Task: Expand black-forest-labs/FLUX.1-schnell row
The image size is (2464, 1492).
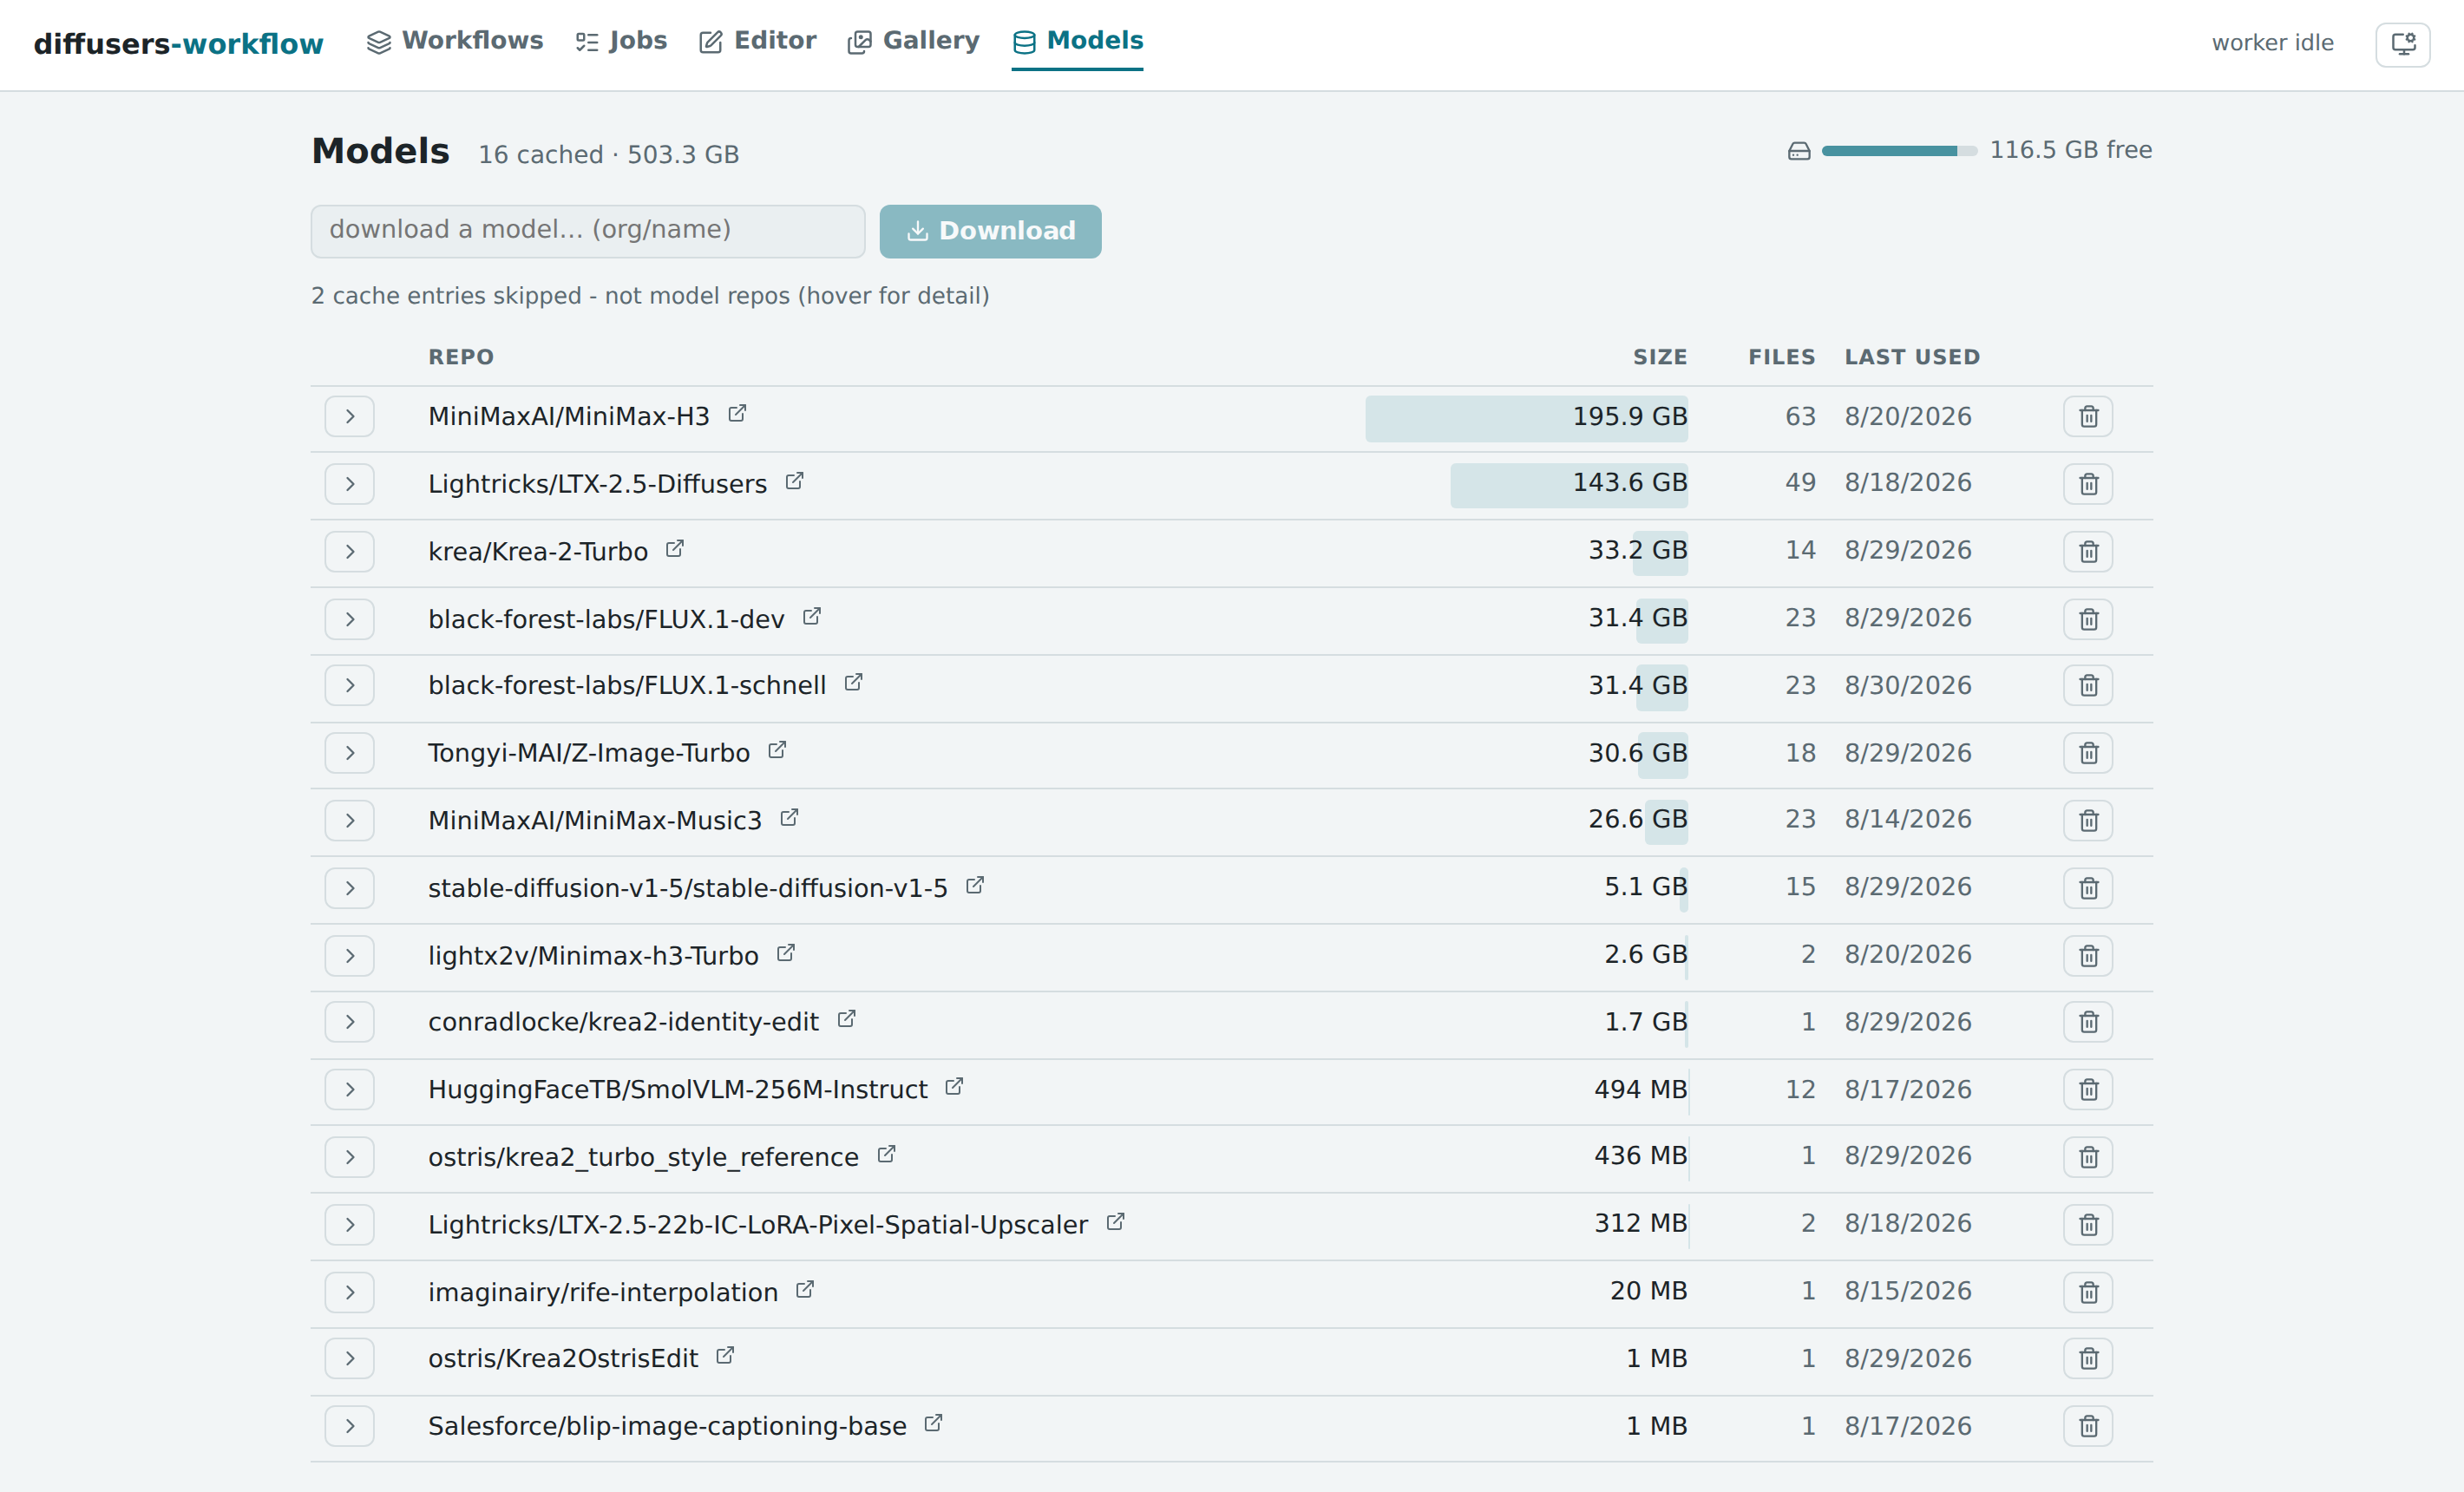Action: point(349,686)
